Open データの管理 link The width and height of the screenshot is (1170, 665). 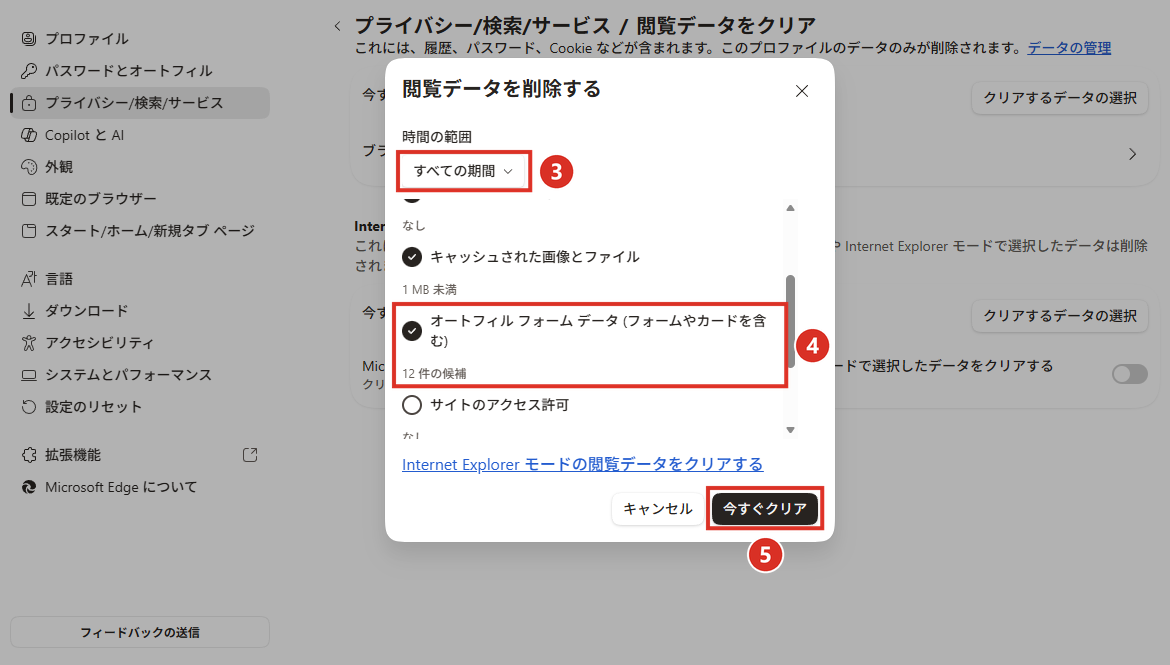click(1069, 48)
